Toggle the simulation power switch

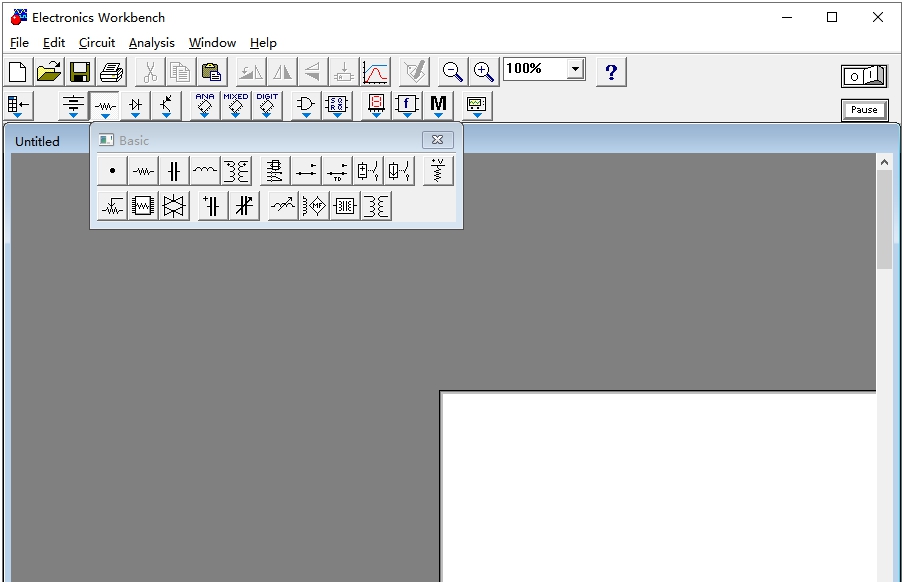click(863, 76)
